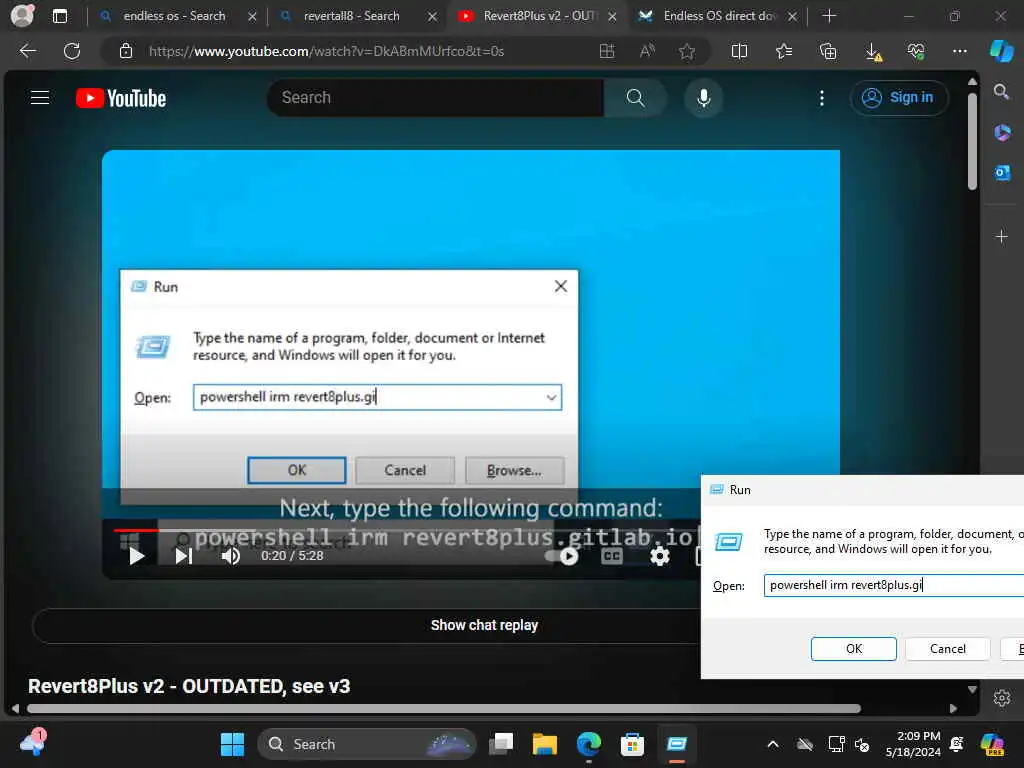Start Read aloud from address bar

click(647, 51)
